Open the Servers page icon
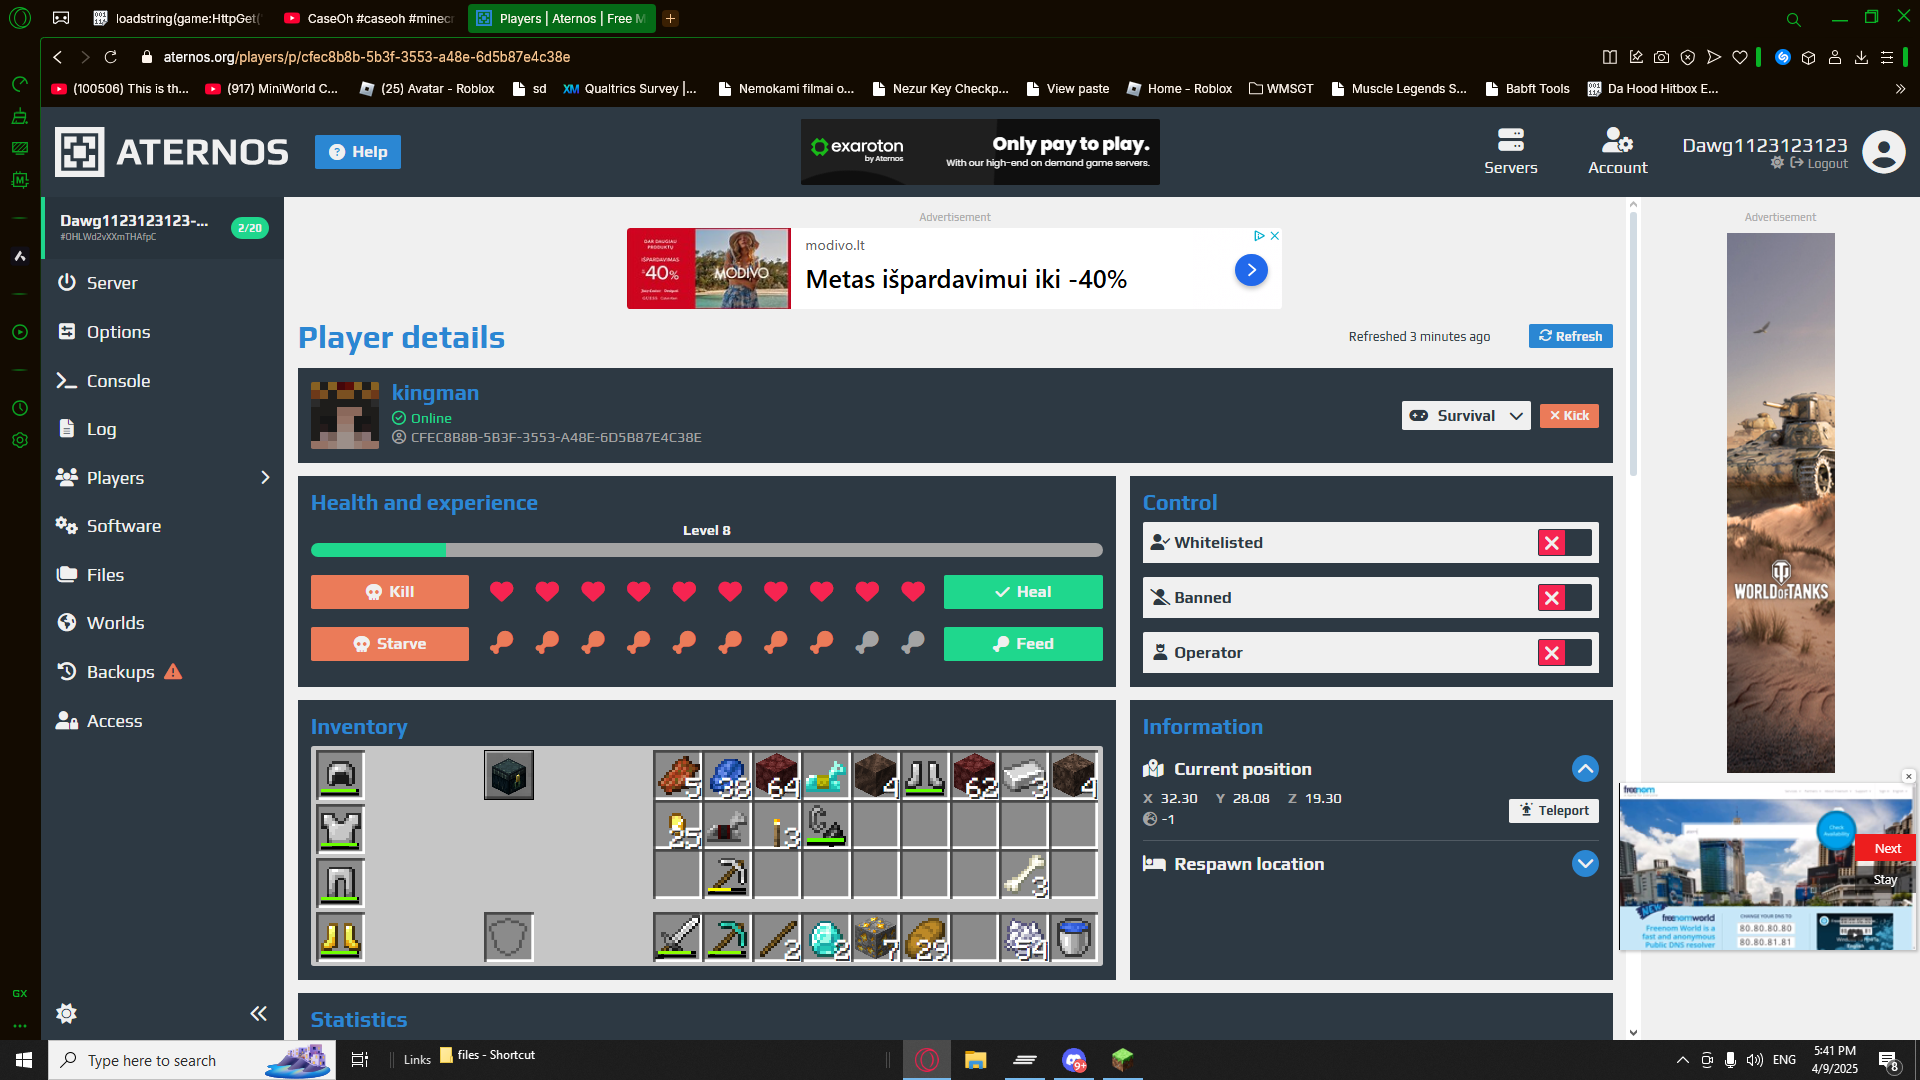This screenshot has width=1920, height=1080. coord(1510,151)
